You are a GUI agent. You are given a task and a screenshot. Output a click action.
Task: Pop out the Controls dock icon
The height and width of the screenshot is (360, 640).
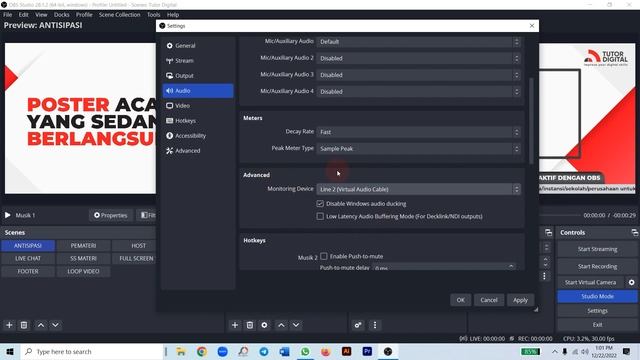(x=634, y=233)
